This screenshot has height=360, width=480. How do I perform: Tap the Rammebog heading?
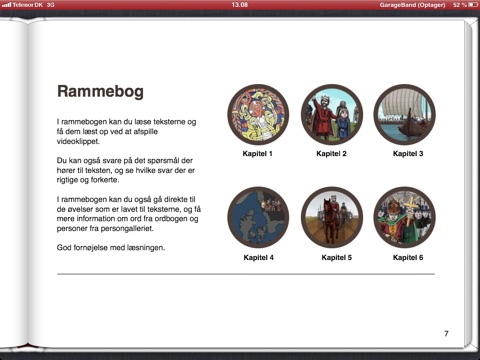[x=100, y=92]
